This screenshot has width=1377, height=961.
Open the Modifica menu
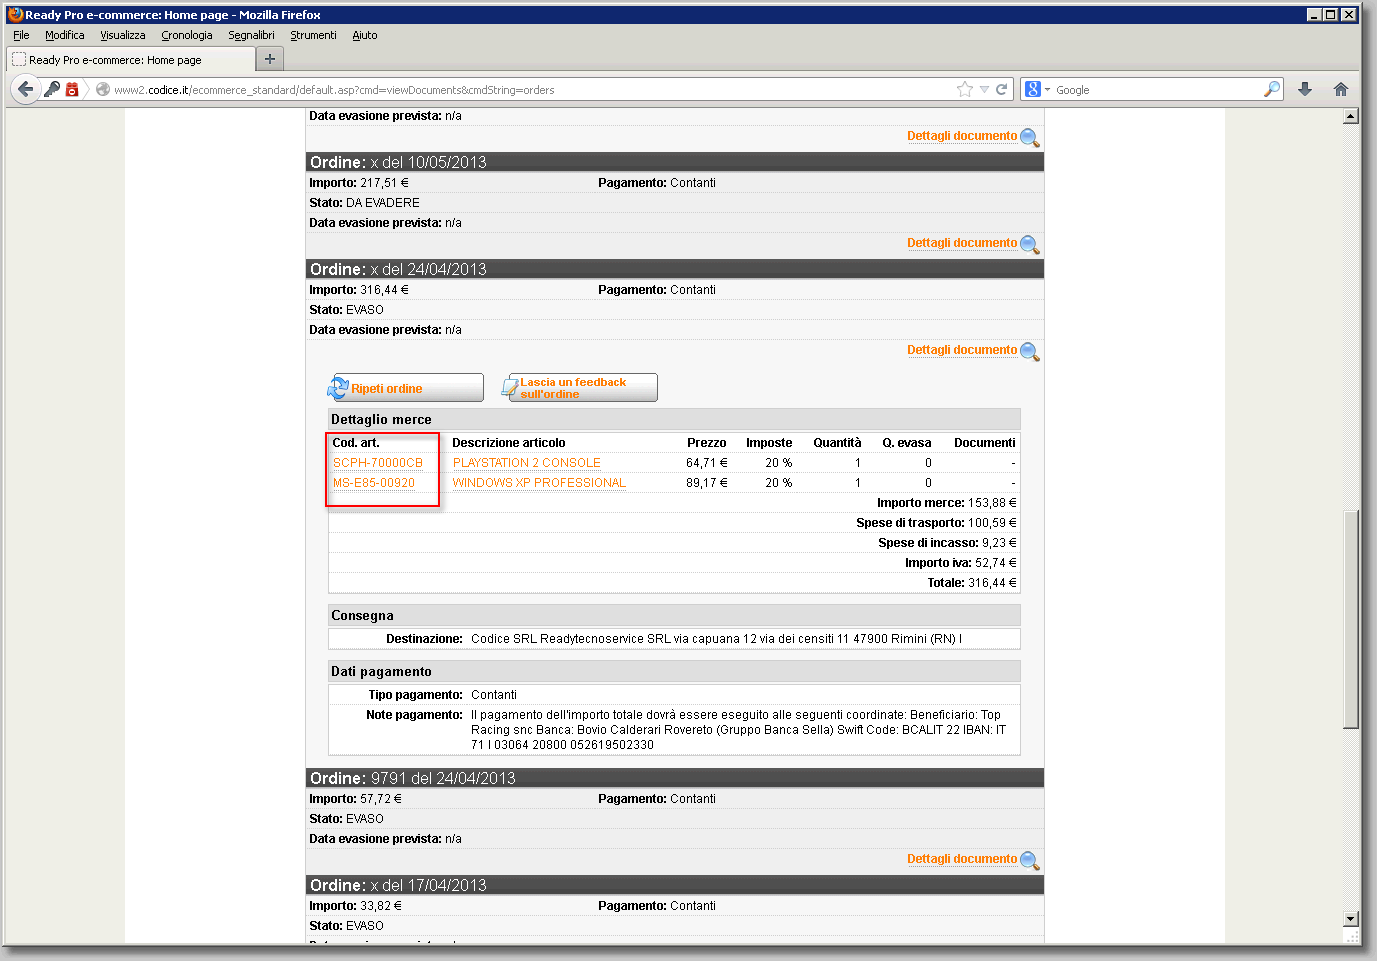pos(64,35)
